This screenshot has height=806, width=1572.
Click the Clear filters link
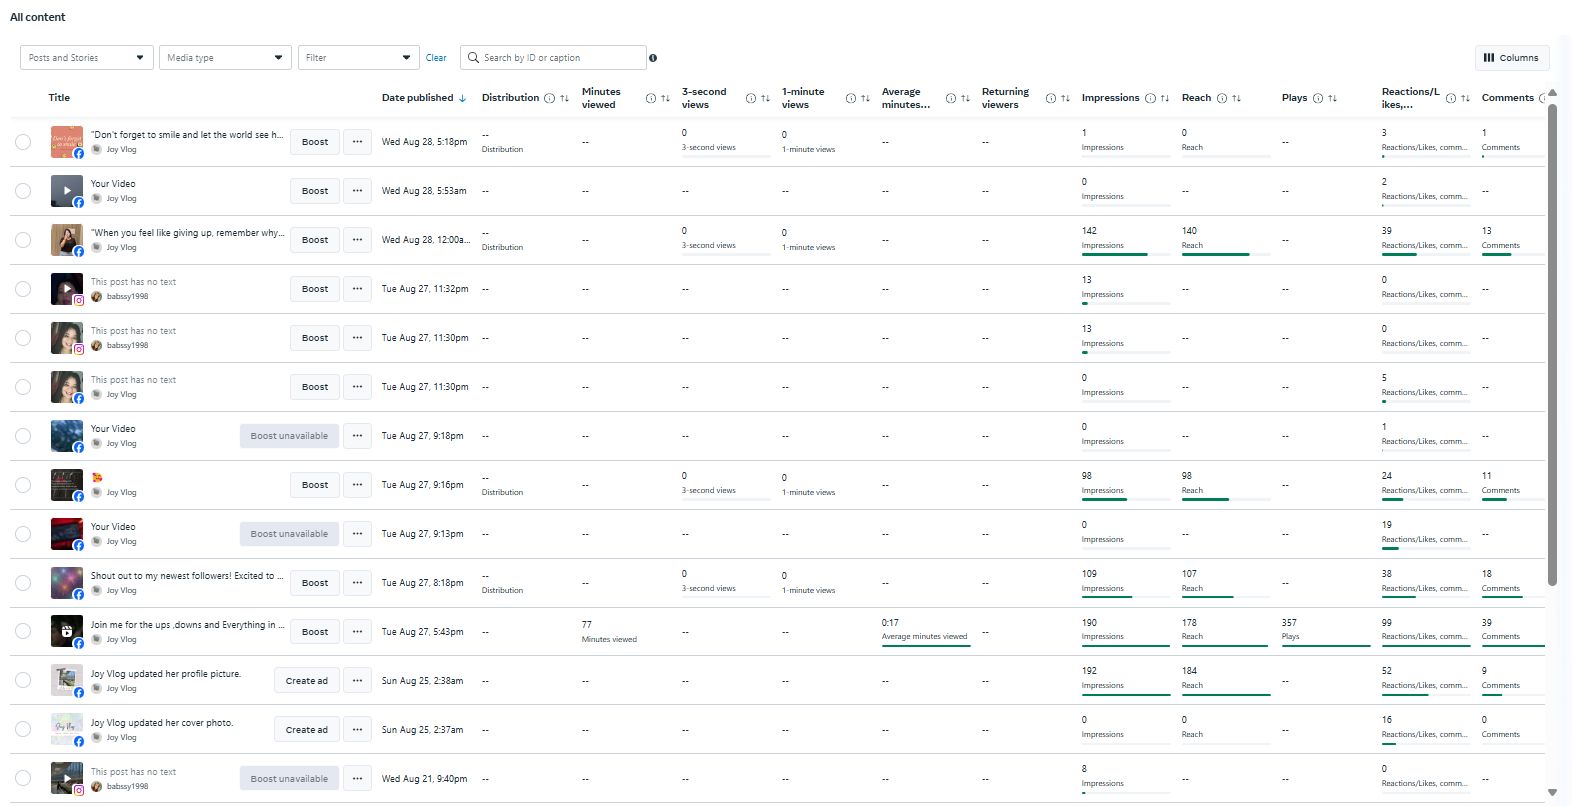click(436, 58)
